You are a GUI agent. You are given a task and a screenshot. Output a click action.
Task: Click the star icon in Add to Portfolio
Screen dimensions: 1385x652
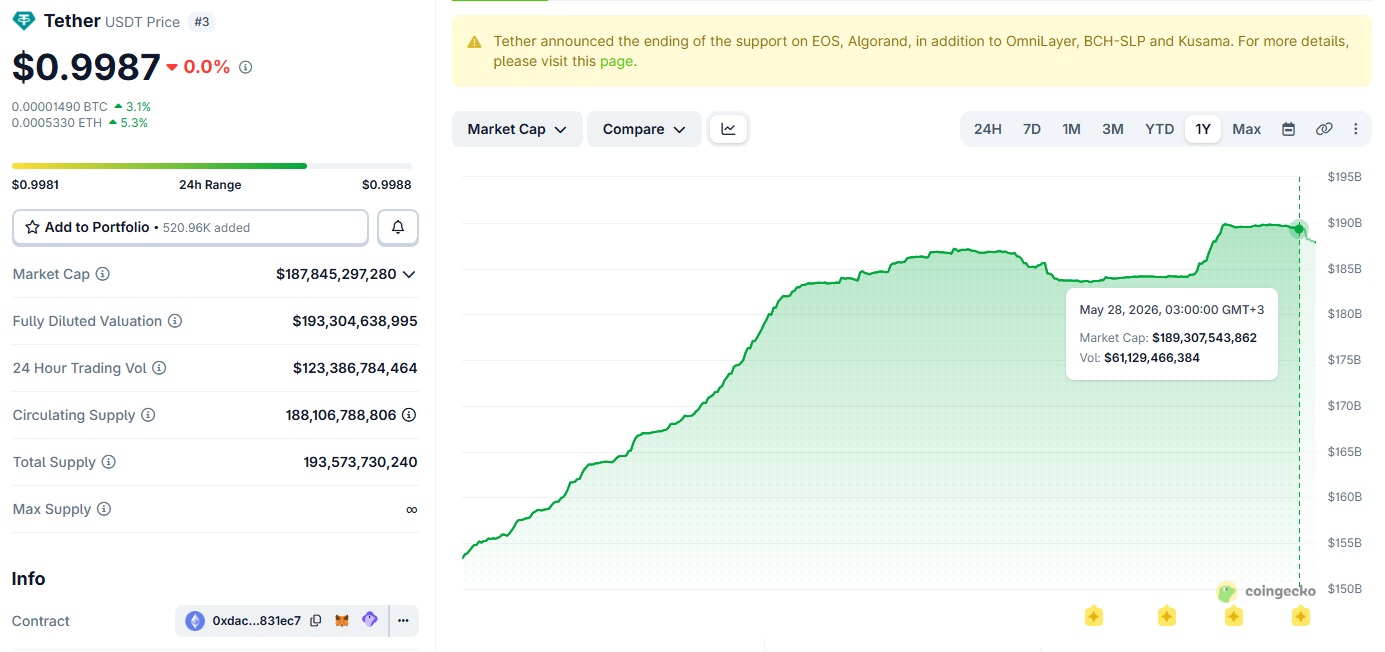tap(32, 227)
